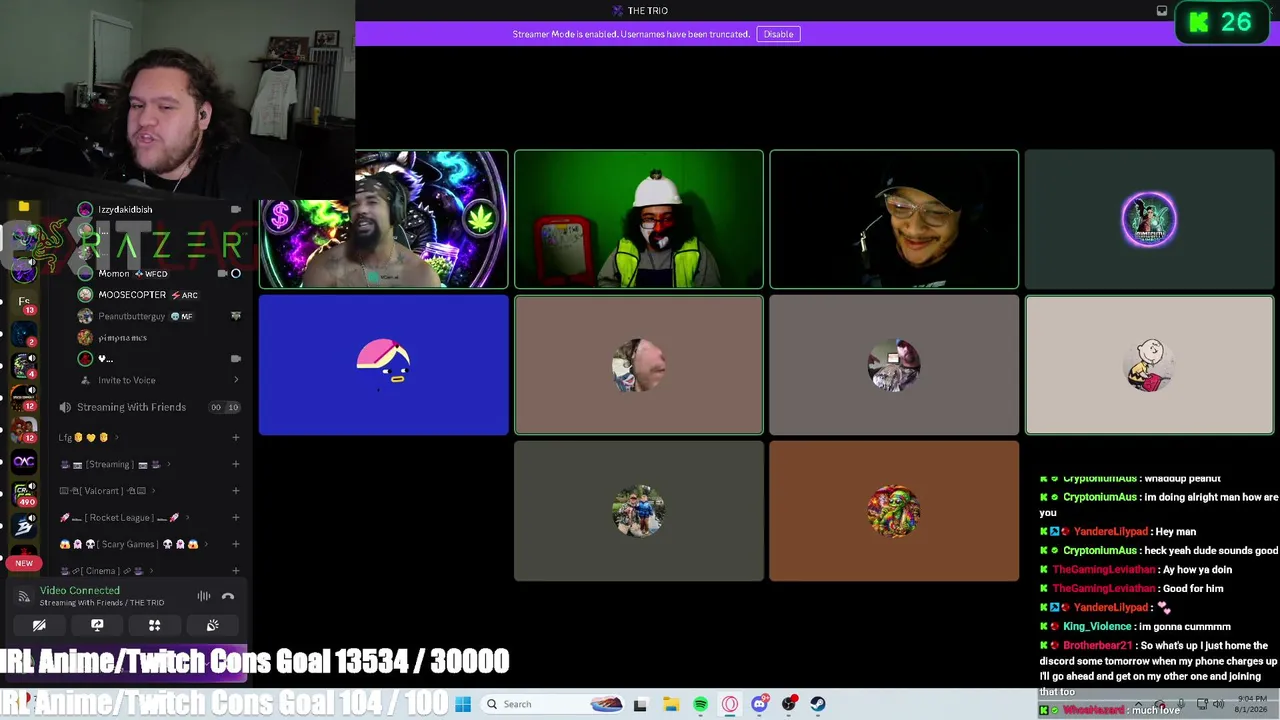Open server icon with 490 badge

(x=24, y=494)
